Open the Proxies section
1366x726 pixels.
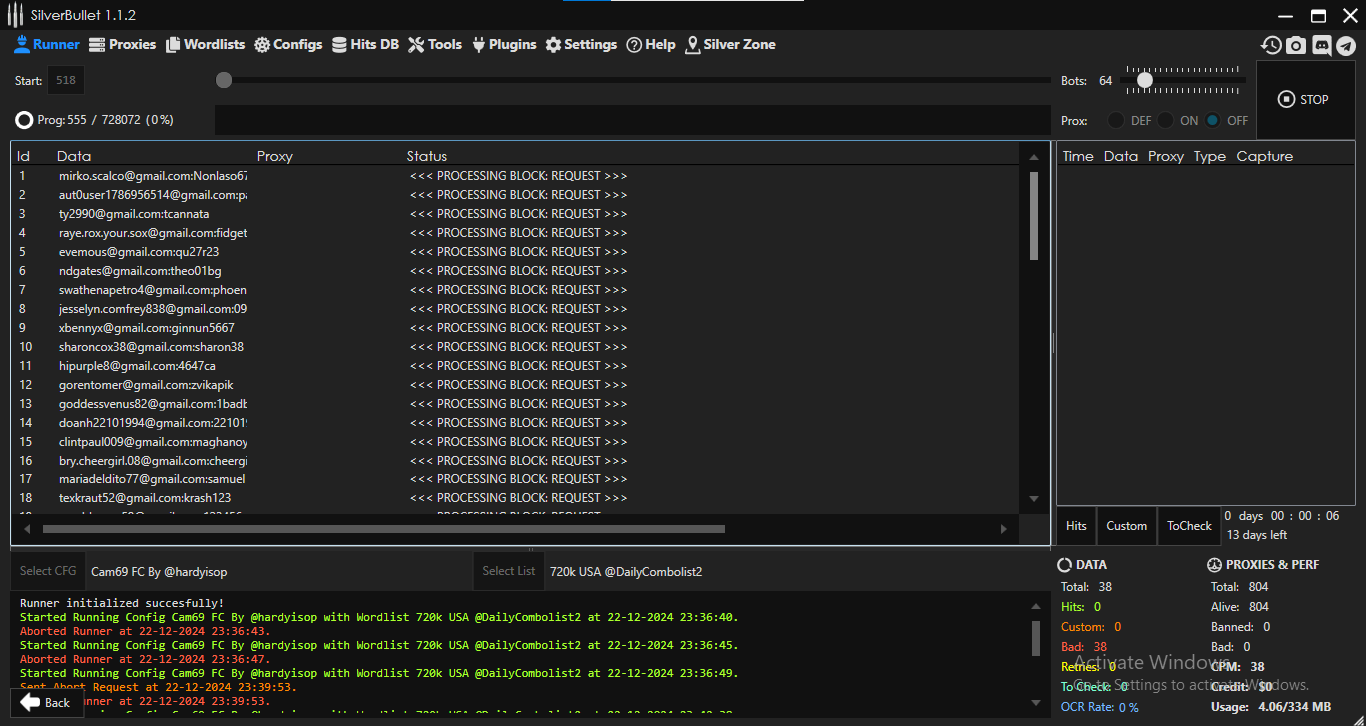click(x=123, y=44)
